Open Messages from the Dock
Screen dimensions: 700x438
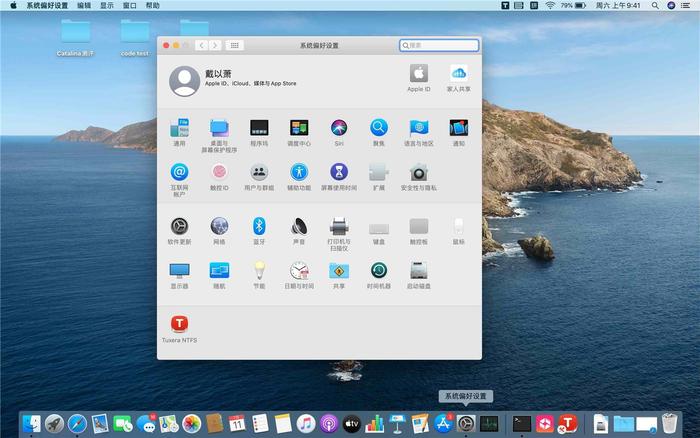(x=146, y=424)
